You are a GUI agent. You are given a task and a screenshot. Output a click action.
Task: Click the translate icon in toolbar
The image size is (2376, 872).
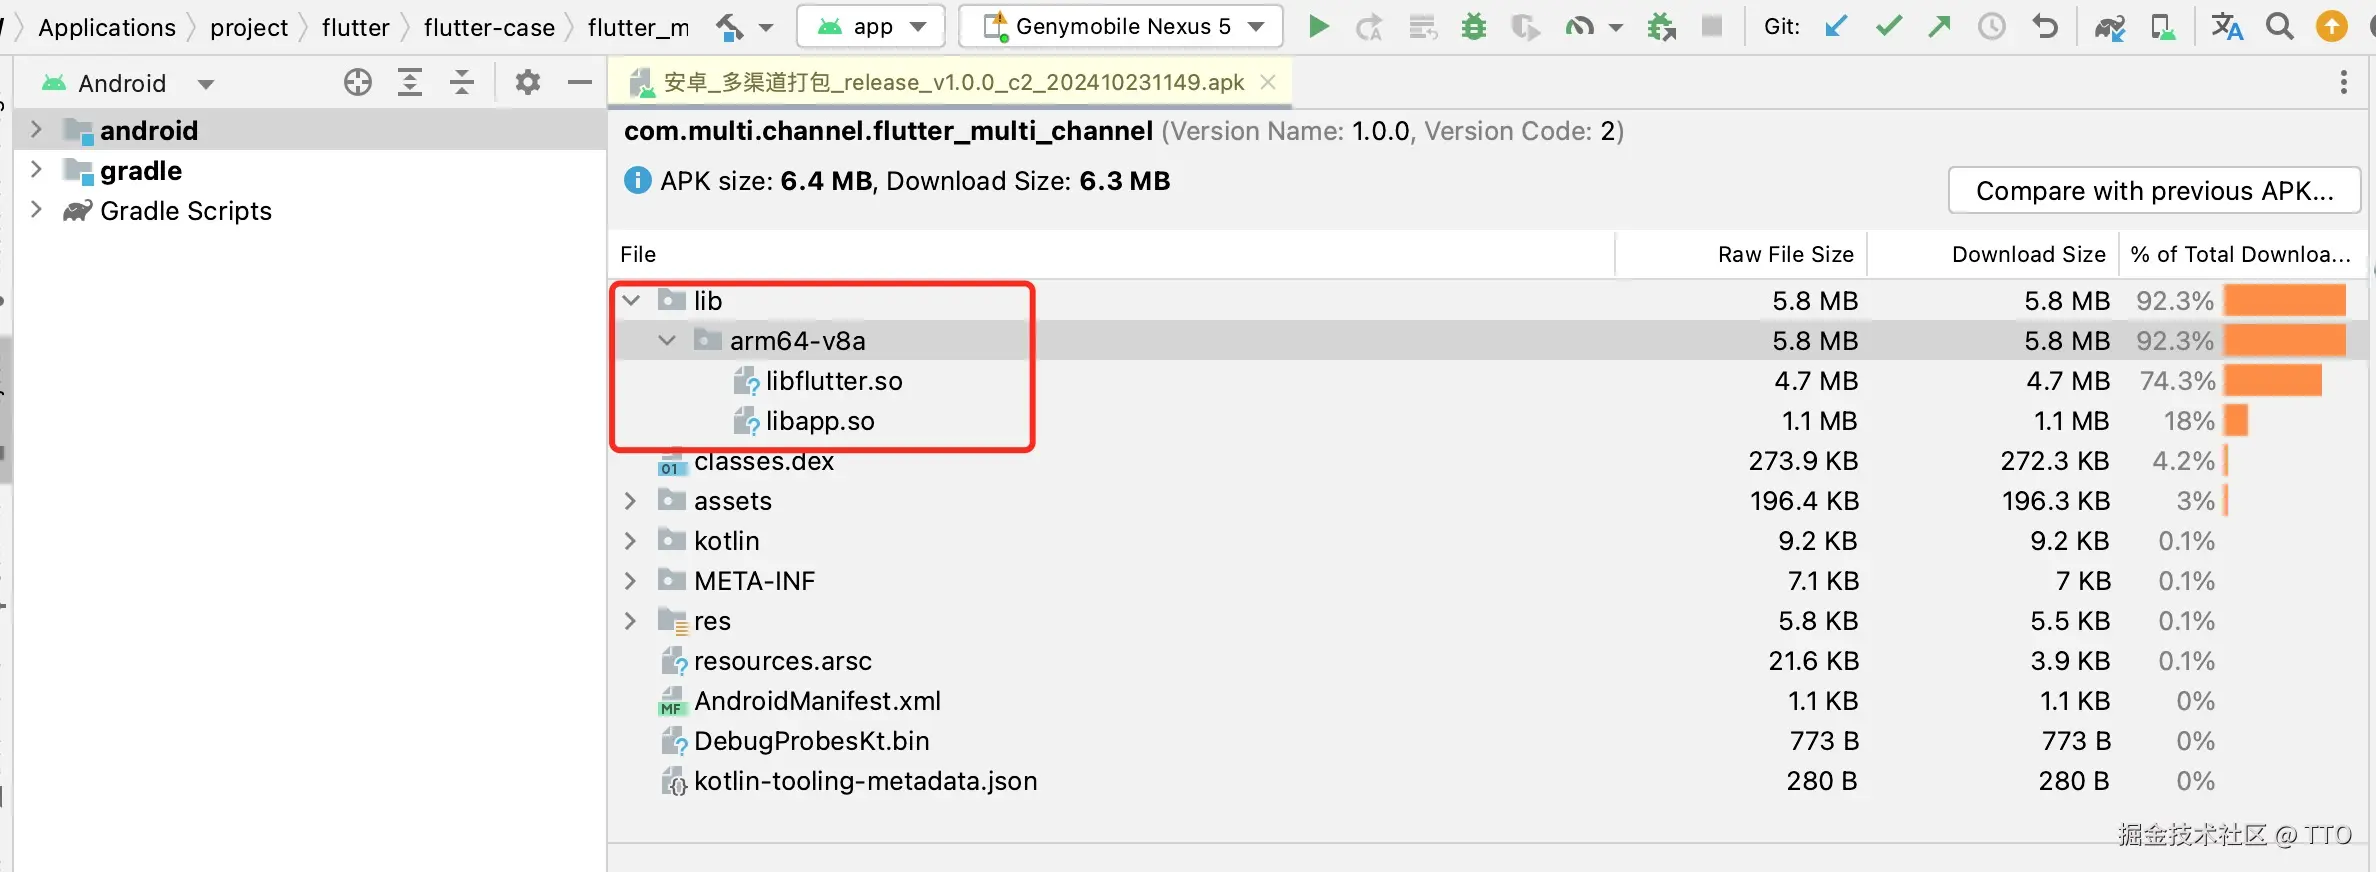click(2227, 27)
